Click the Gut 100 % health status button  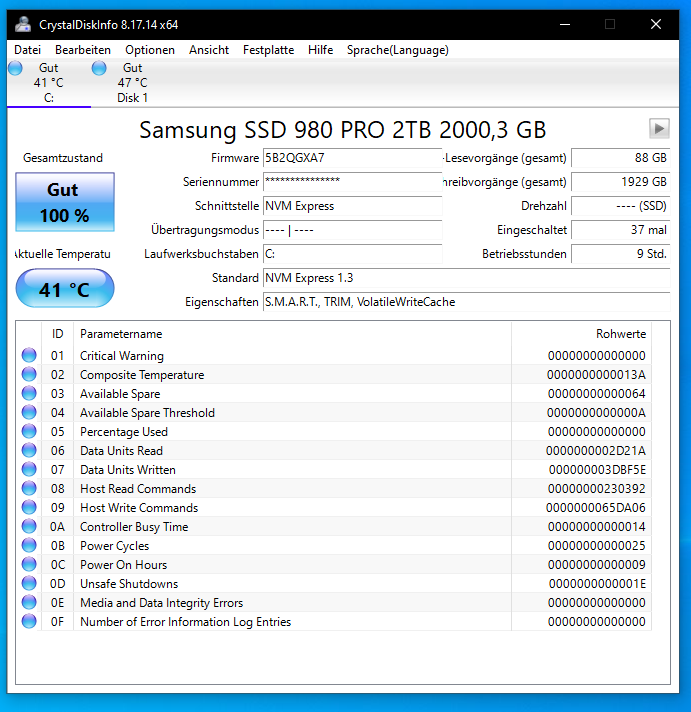click(x=65, y=202)
